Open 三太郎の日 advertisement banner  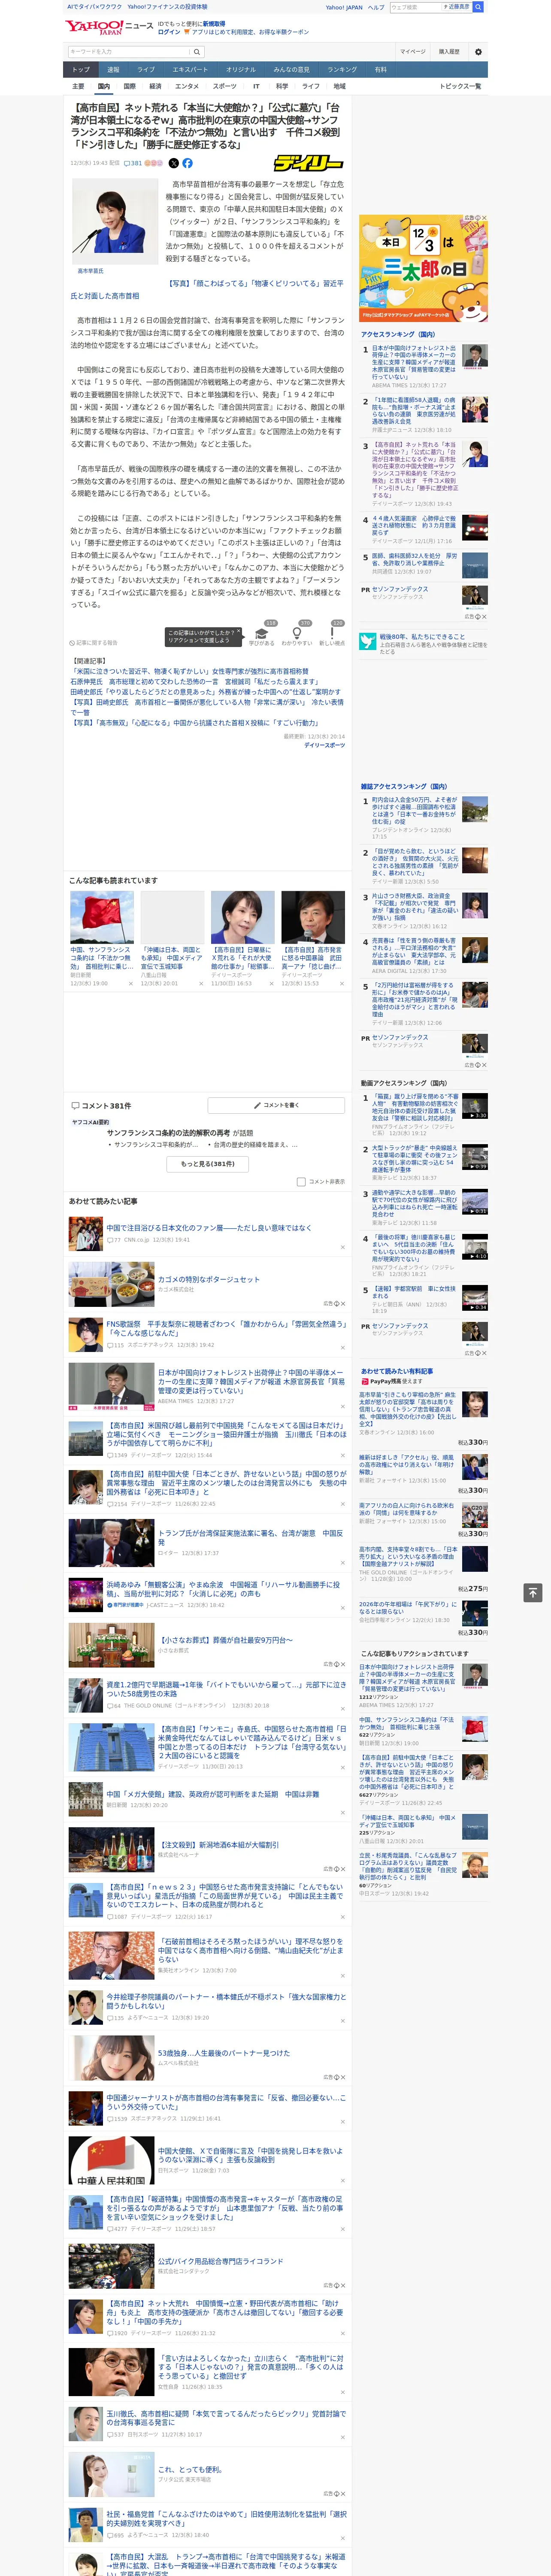click(x=424, y=269)
